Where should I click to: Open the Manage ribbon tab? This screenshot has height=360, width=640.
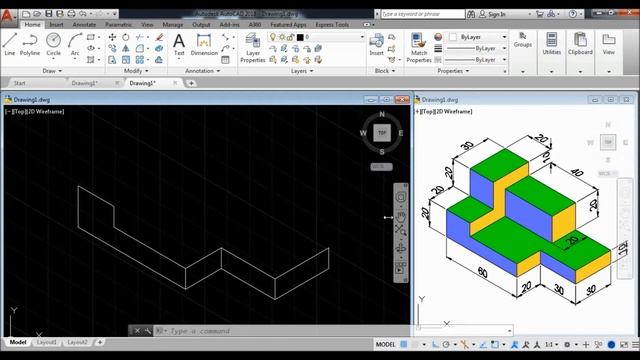coord(173,24)
